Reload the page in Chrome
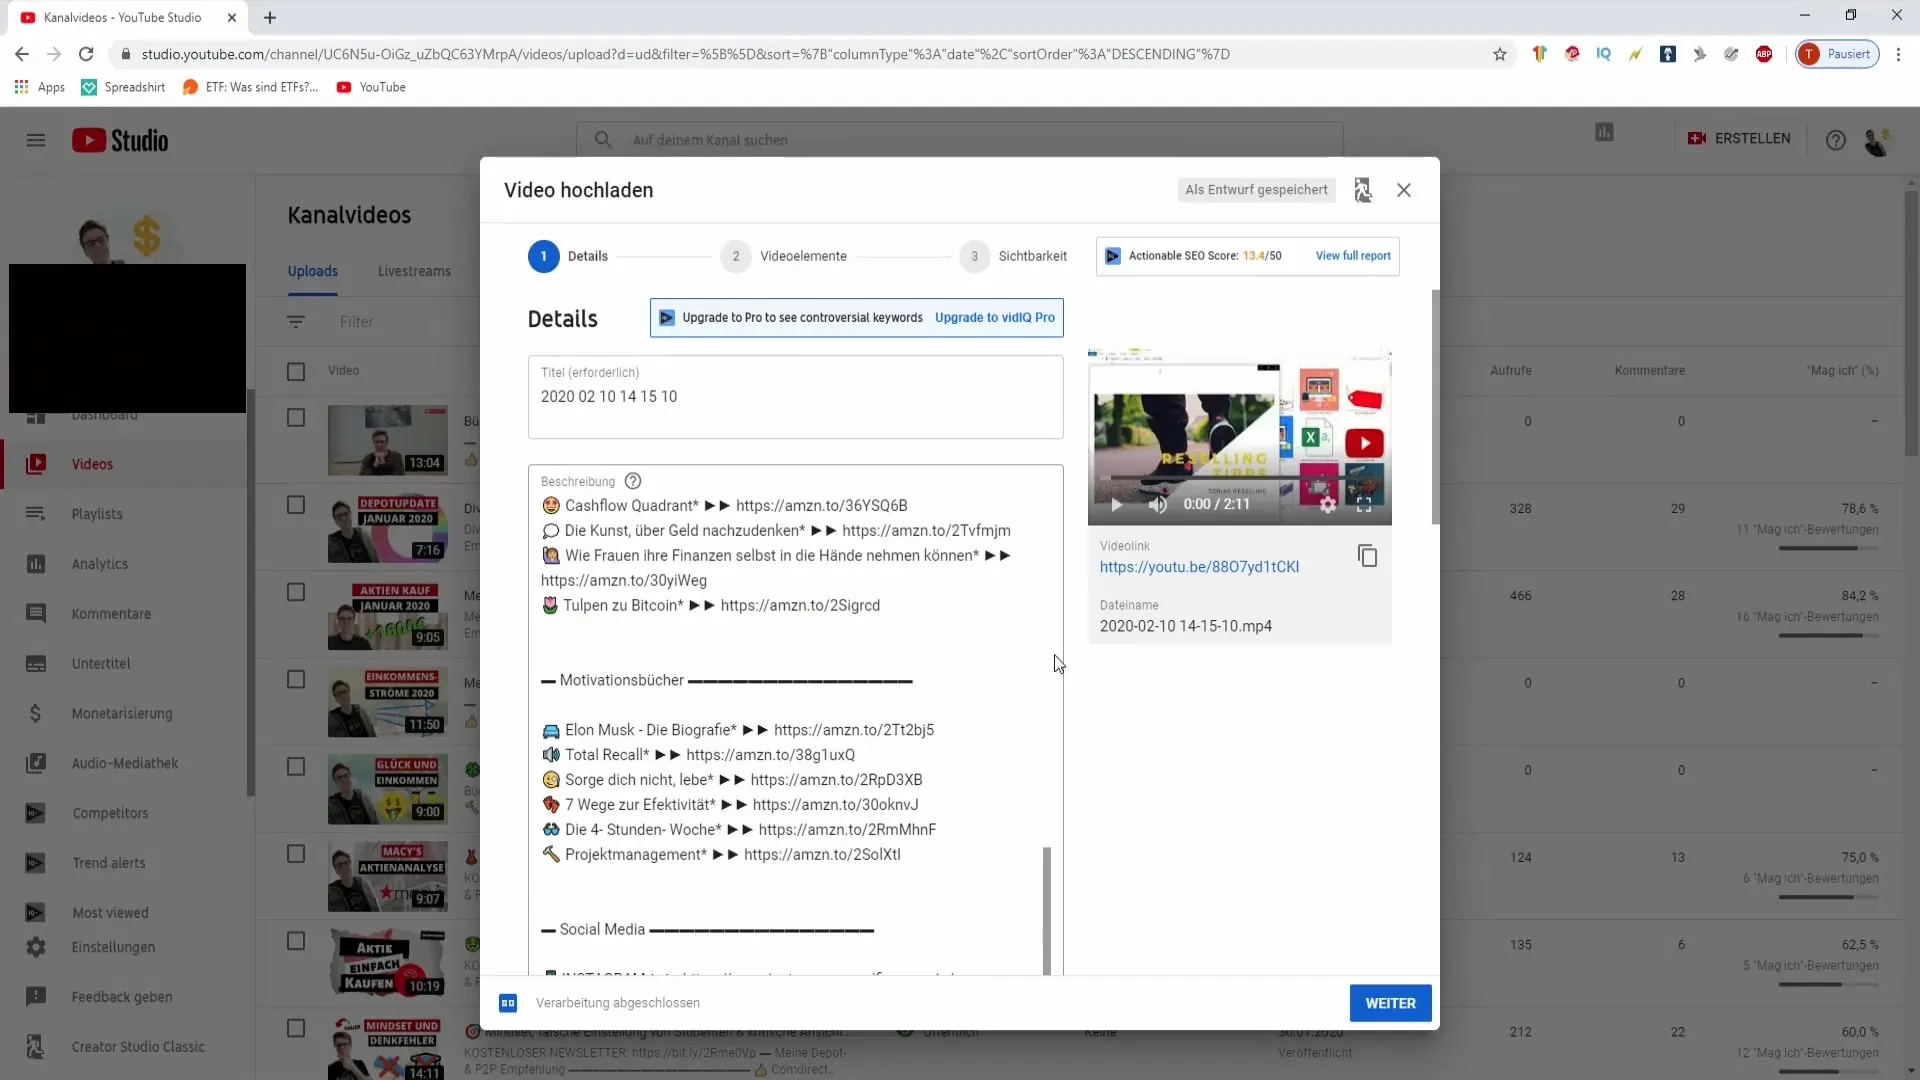The height and width of the screenshot is (1080, 1920). tap(86, 54)
